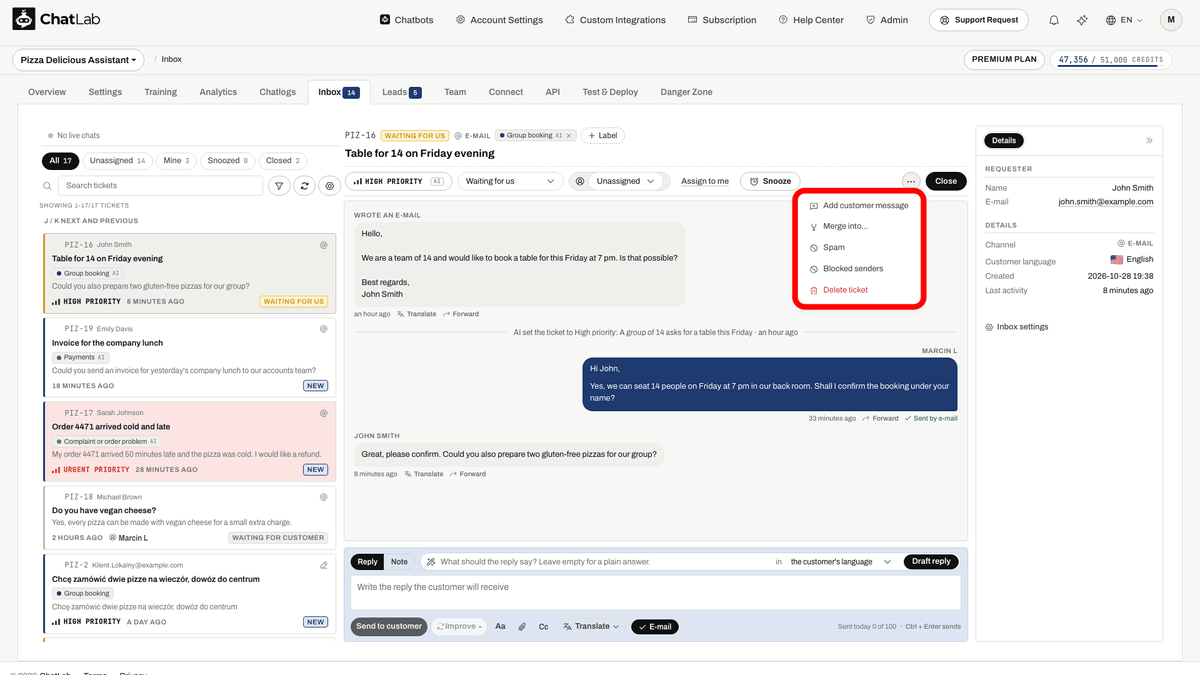Switch reply composer to Note mode
1200x675 pixels.
[x=399, y=562]
